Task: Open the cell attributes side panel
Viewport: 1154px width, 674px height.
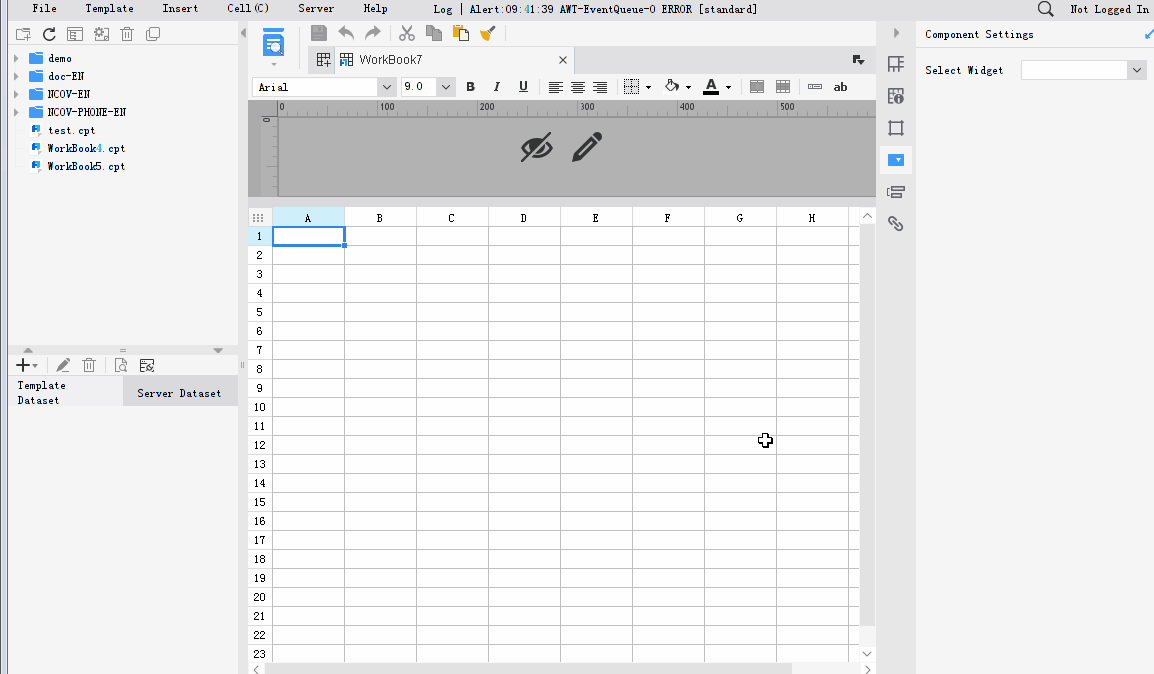Action: tap(896, 64)
